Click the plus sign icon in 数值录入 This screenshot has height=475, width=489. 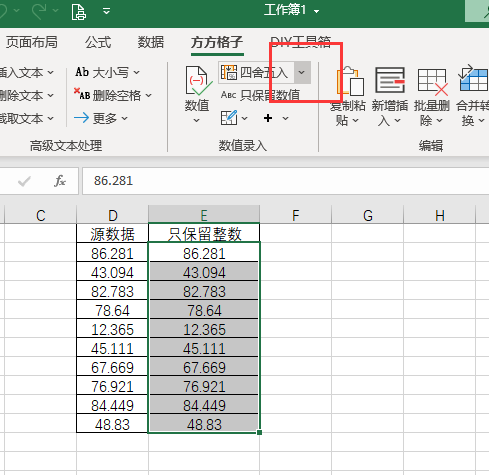click(268, 118)
